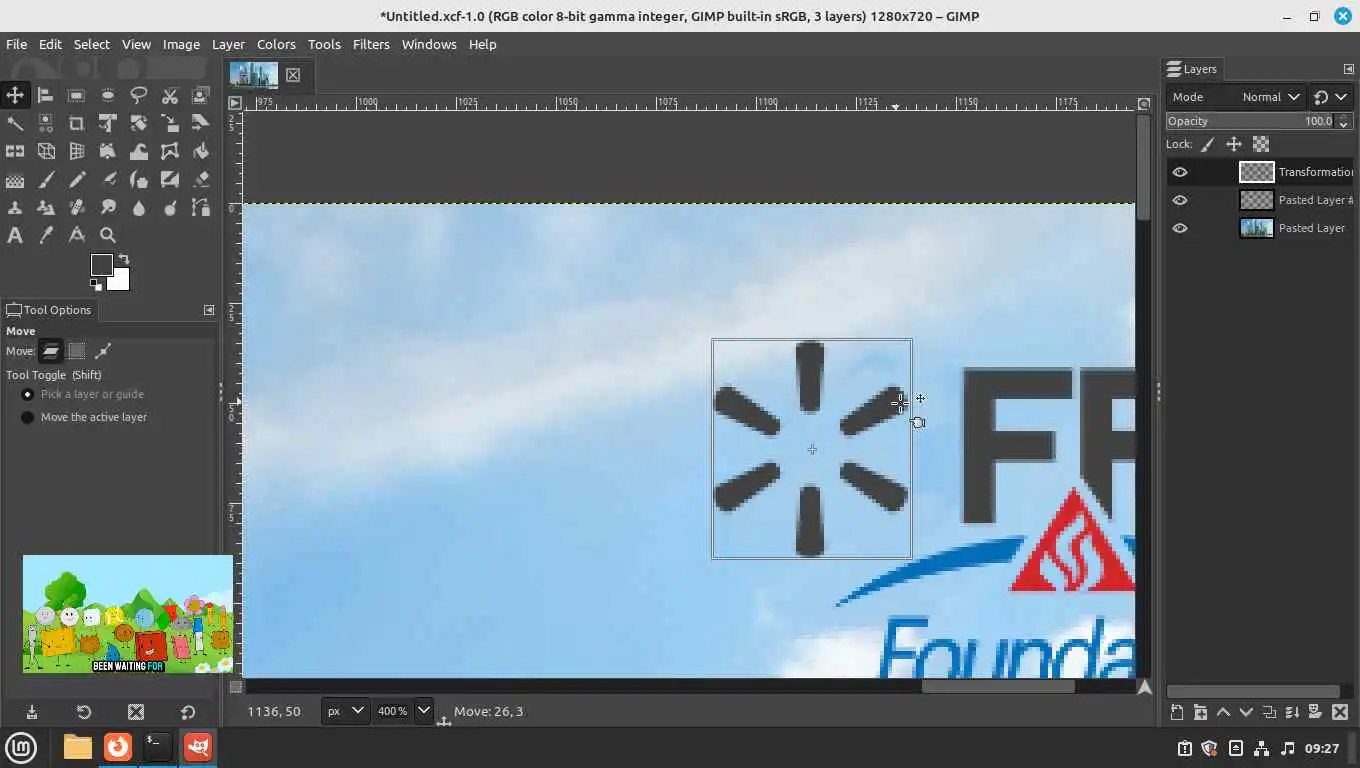The height and width of the screenshot is (768, 1360).
Task: Delete the selected layer button
Action: pos(1338,713)
